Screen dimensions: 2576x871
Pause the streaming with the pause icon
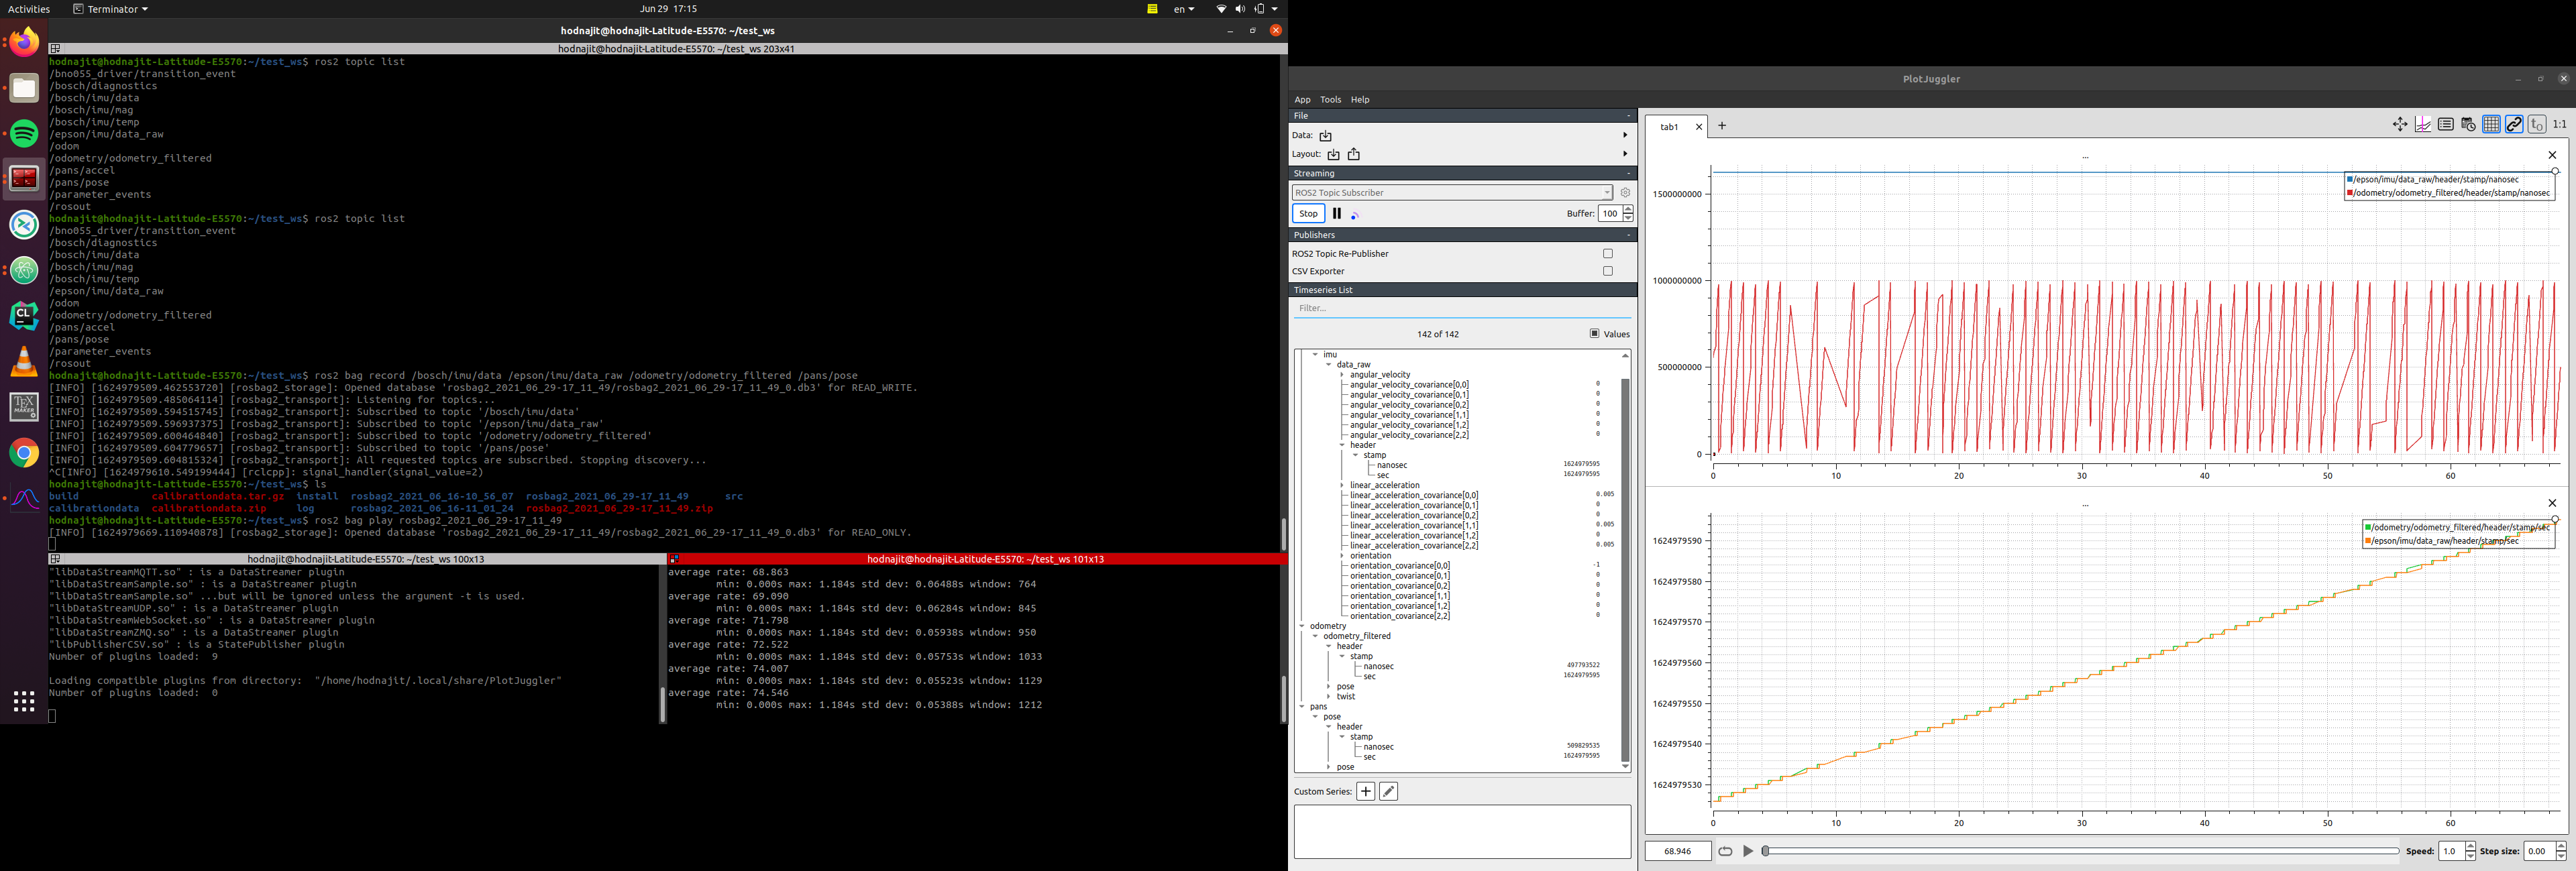1337,213
